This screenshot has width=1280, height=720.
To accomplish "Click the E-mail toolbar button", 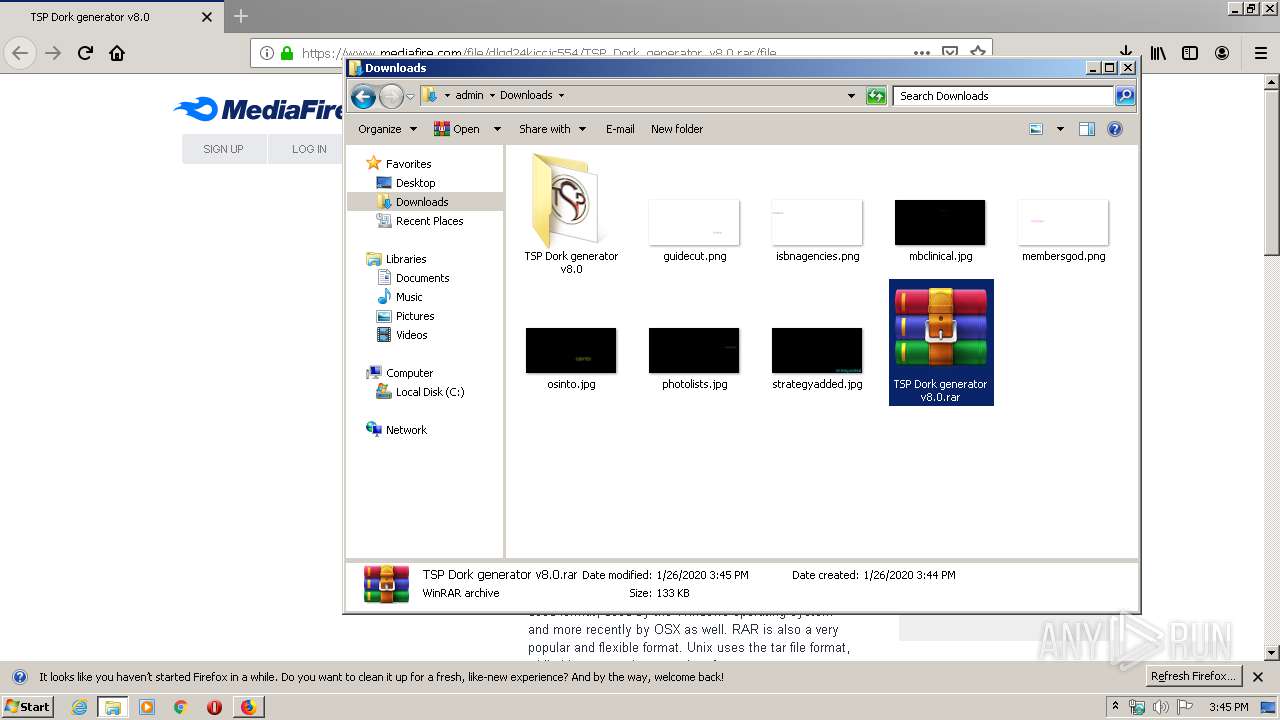I will (620, 129).
